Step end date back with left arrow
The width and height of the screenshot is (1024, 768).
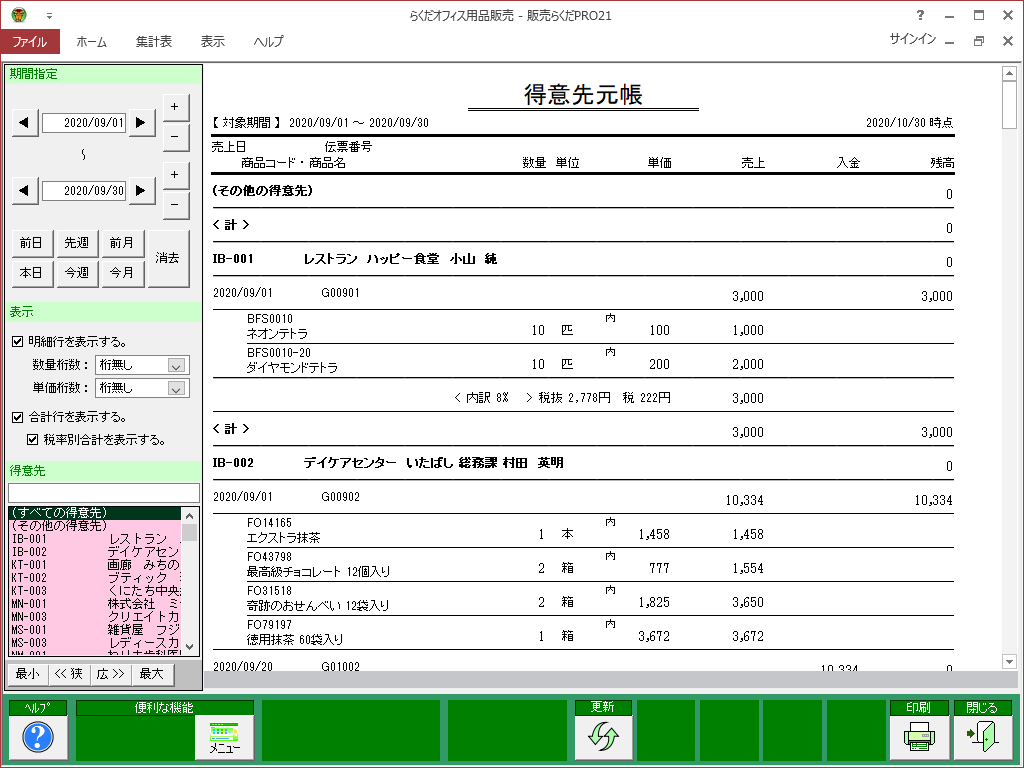[25, 190]
